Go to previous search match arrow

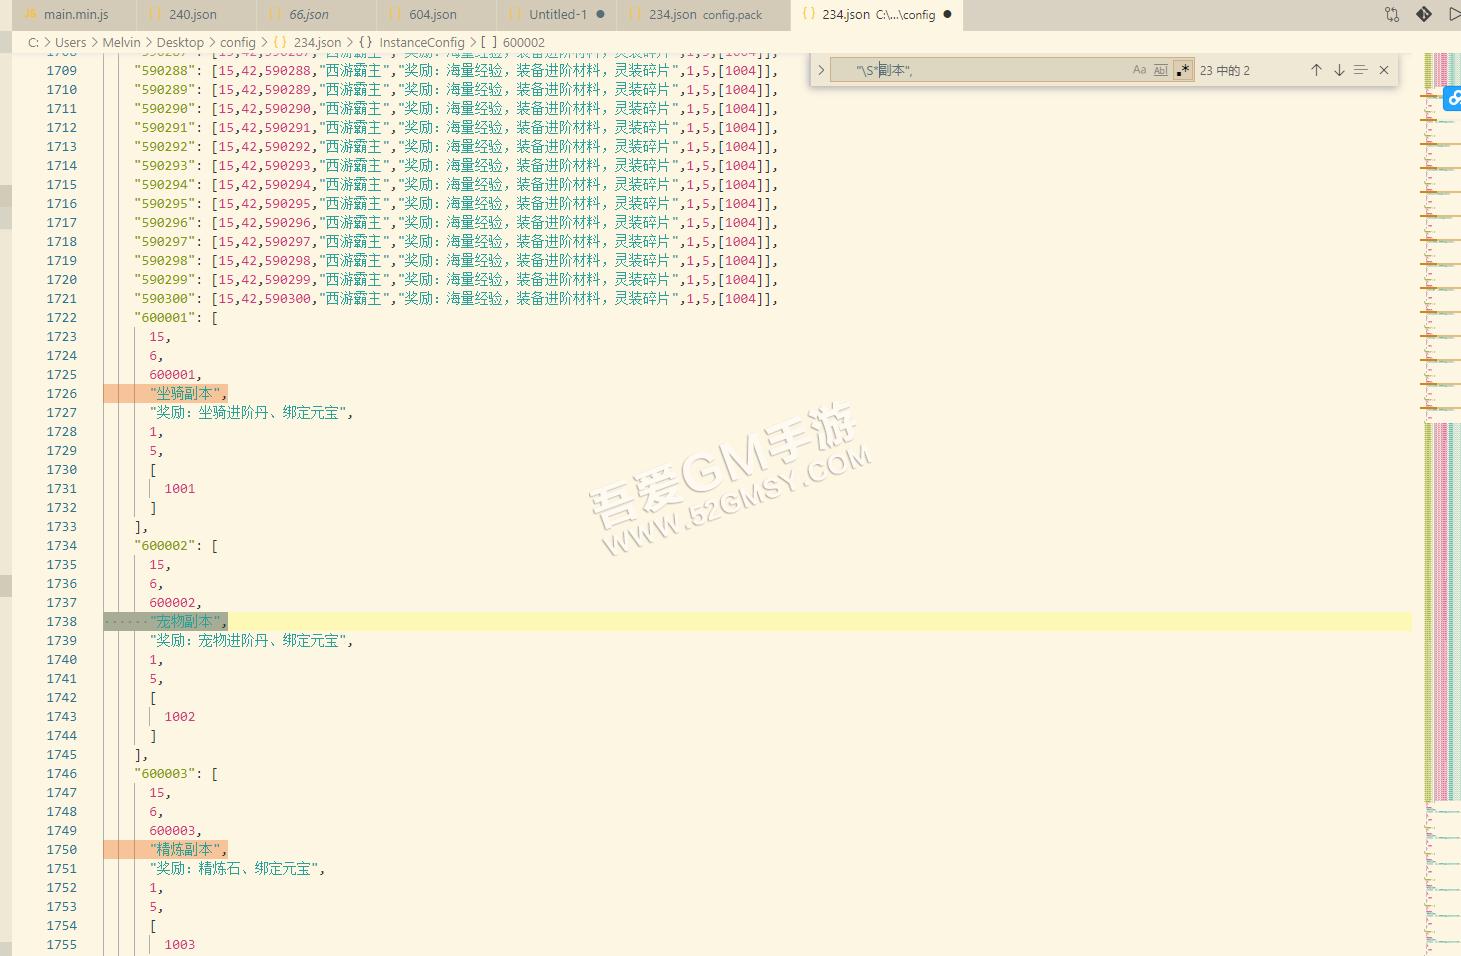[x=1316, y=70]
